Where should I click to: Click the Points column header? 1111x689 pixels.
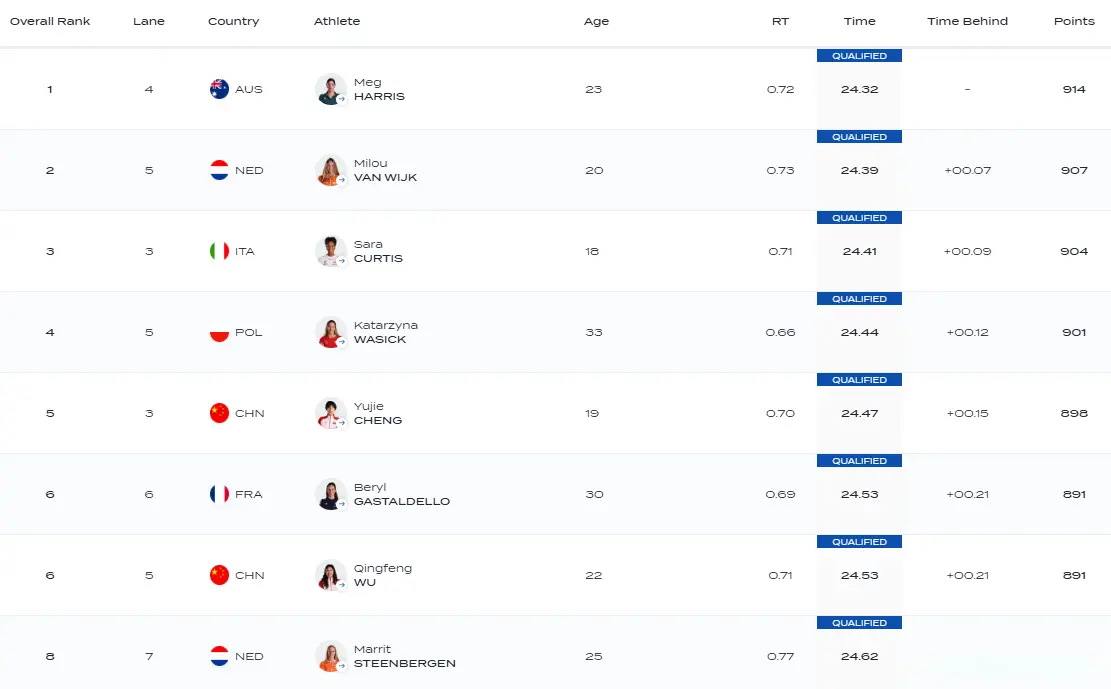click(x=1074, y=21)
